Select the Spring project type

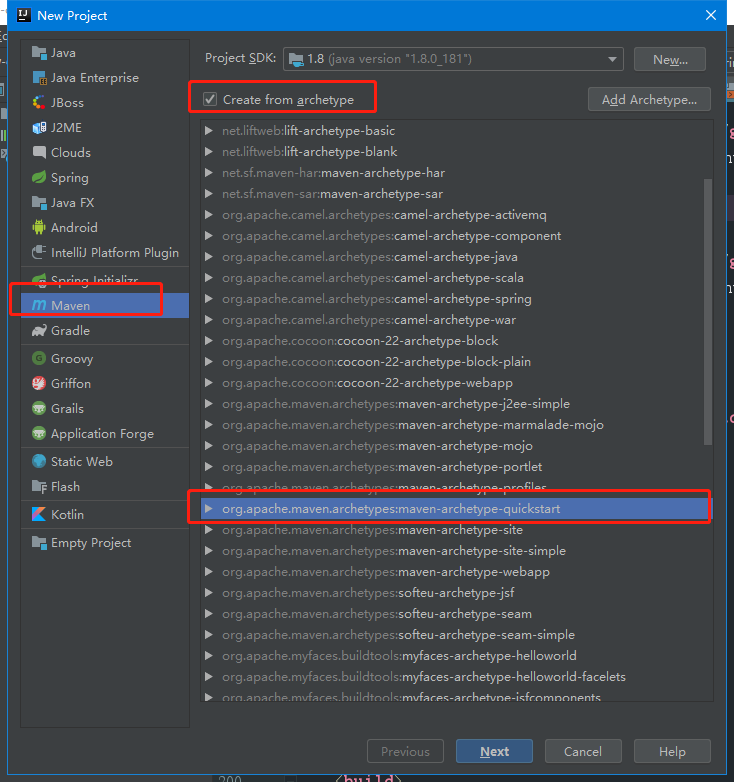(105, 178)
